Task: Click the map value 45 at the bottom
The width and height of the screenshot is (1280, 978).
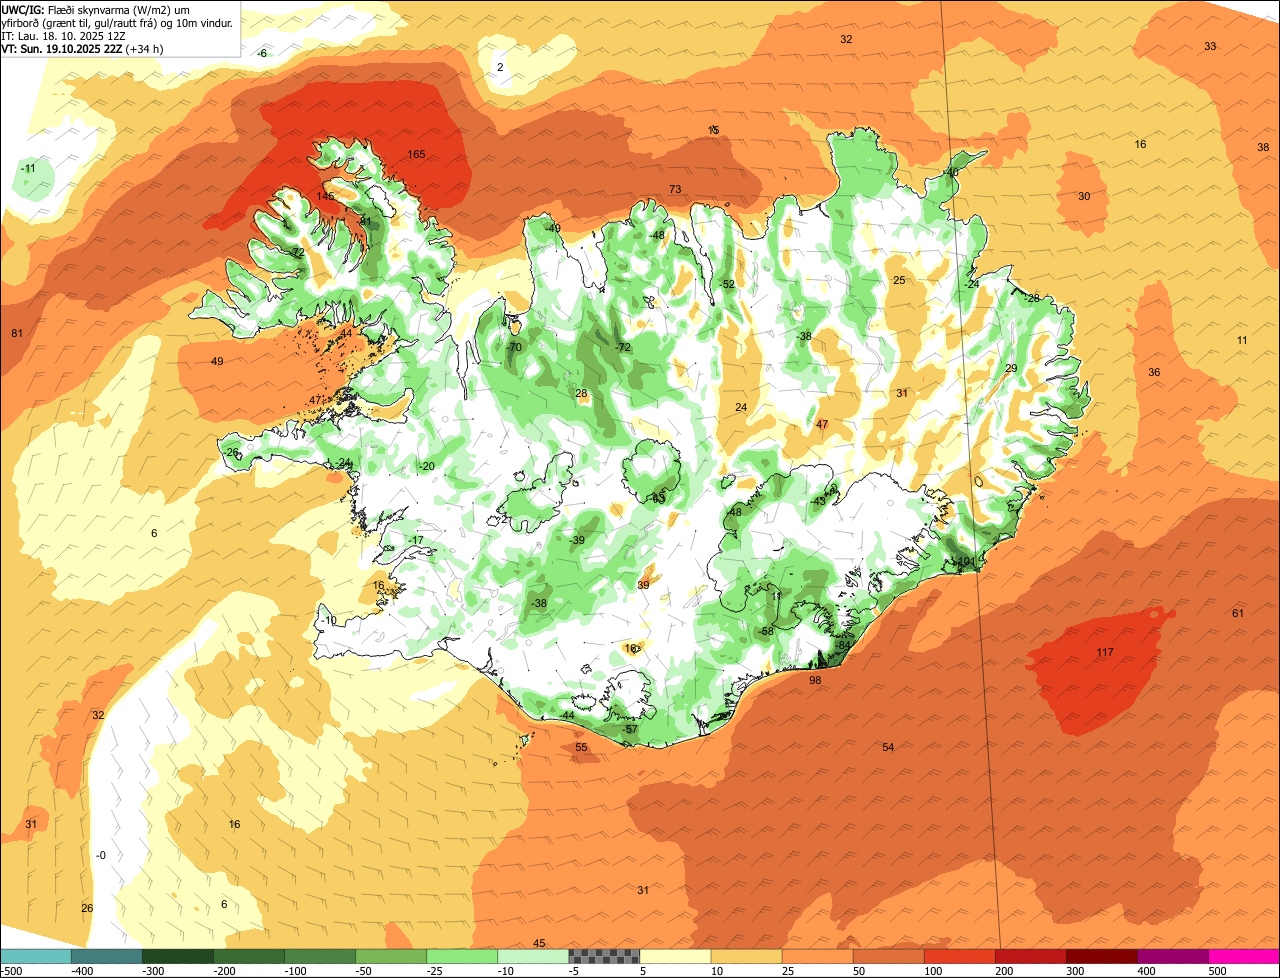Action: (539, 943)
